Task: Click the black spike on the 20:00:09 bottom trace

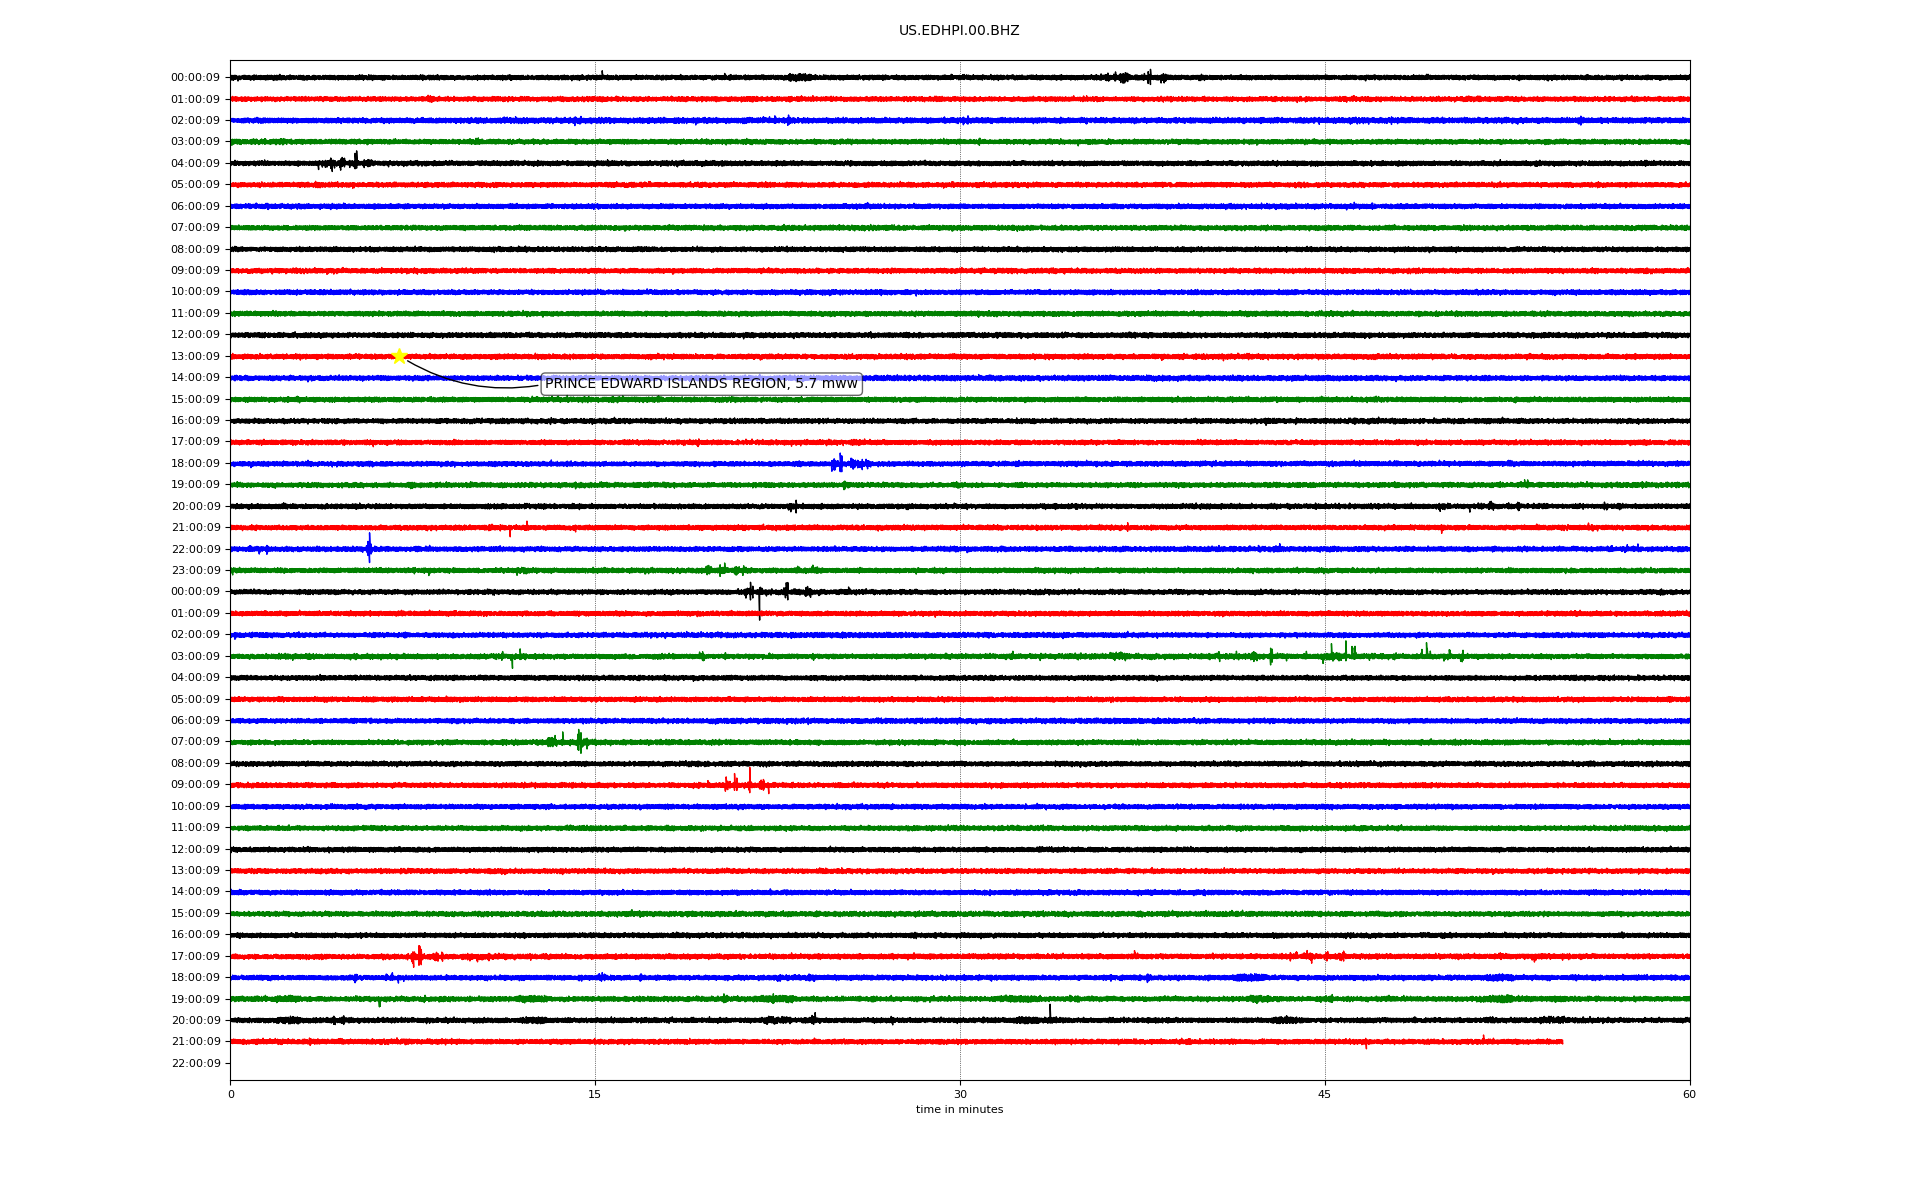Action: coord(1049,1014)
